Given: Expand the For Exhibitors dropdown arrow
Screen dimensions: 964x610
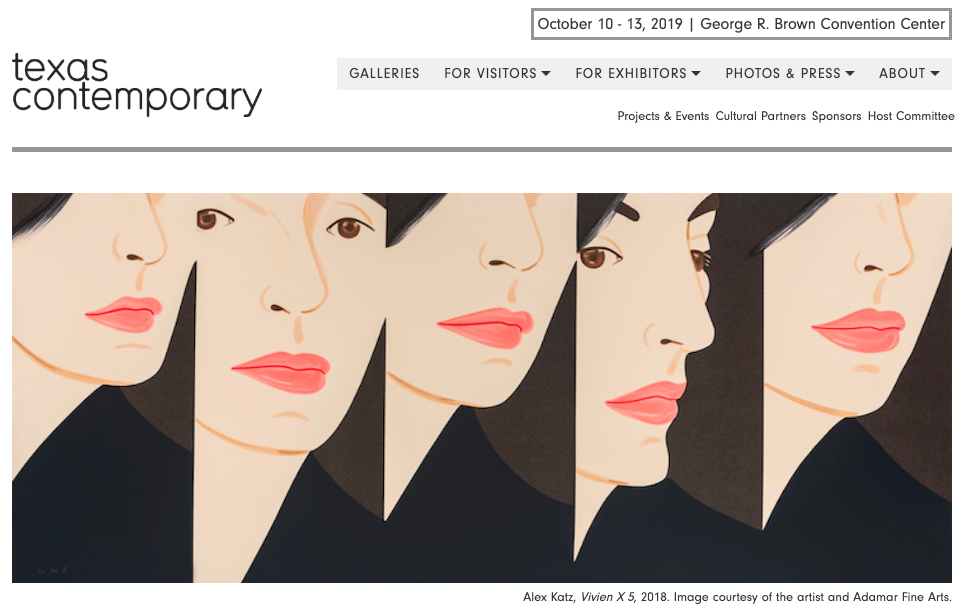Looking at the screenshot, I should (696, 73).
